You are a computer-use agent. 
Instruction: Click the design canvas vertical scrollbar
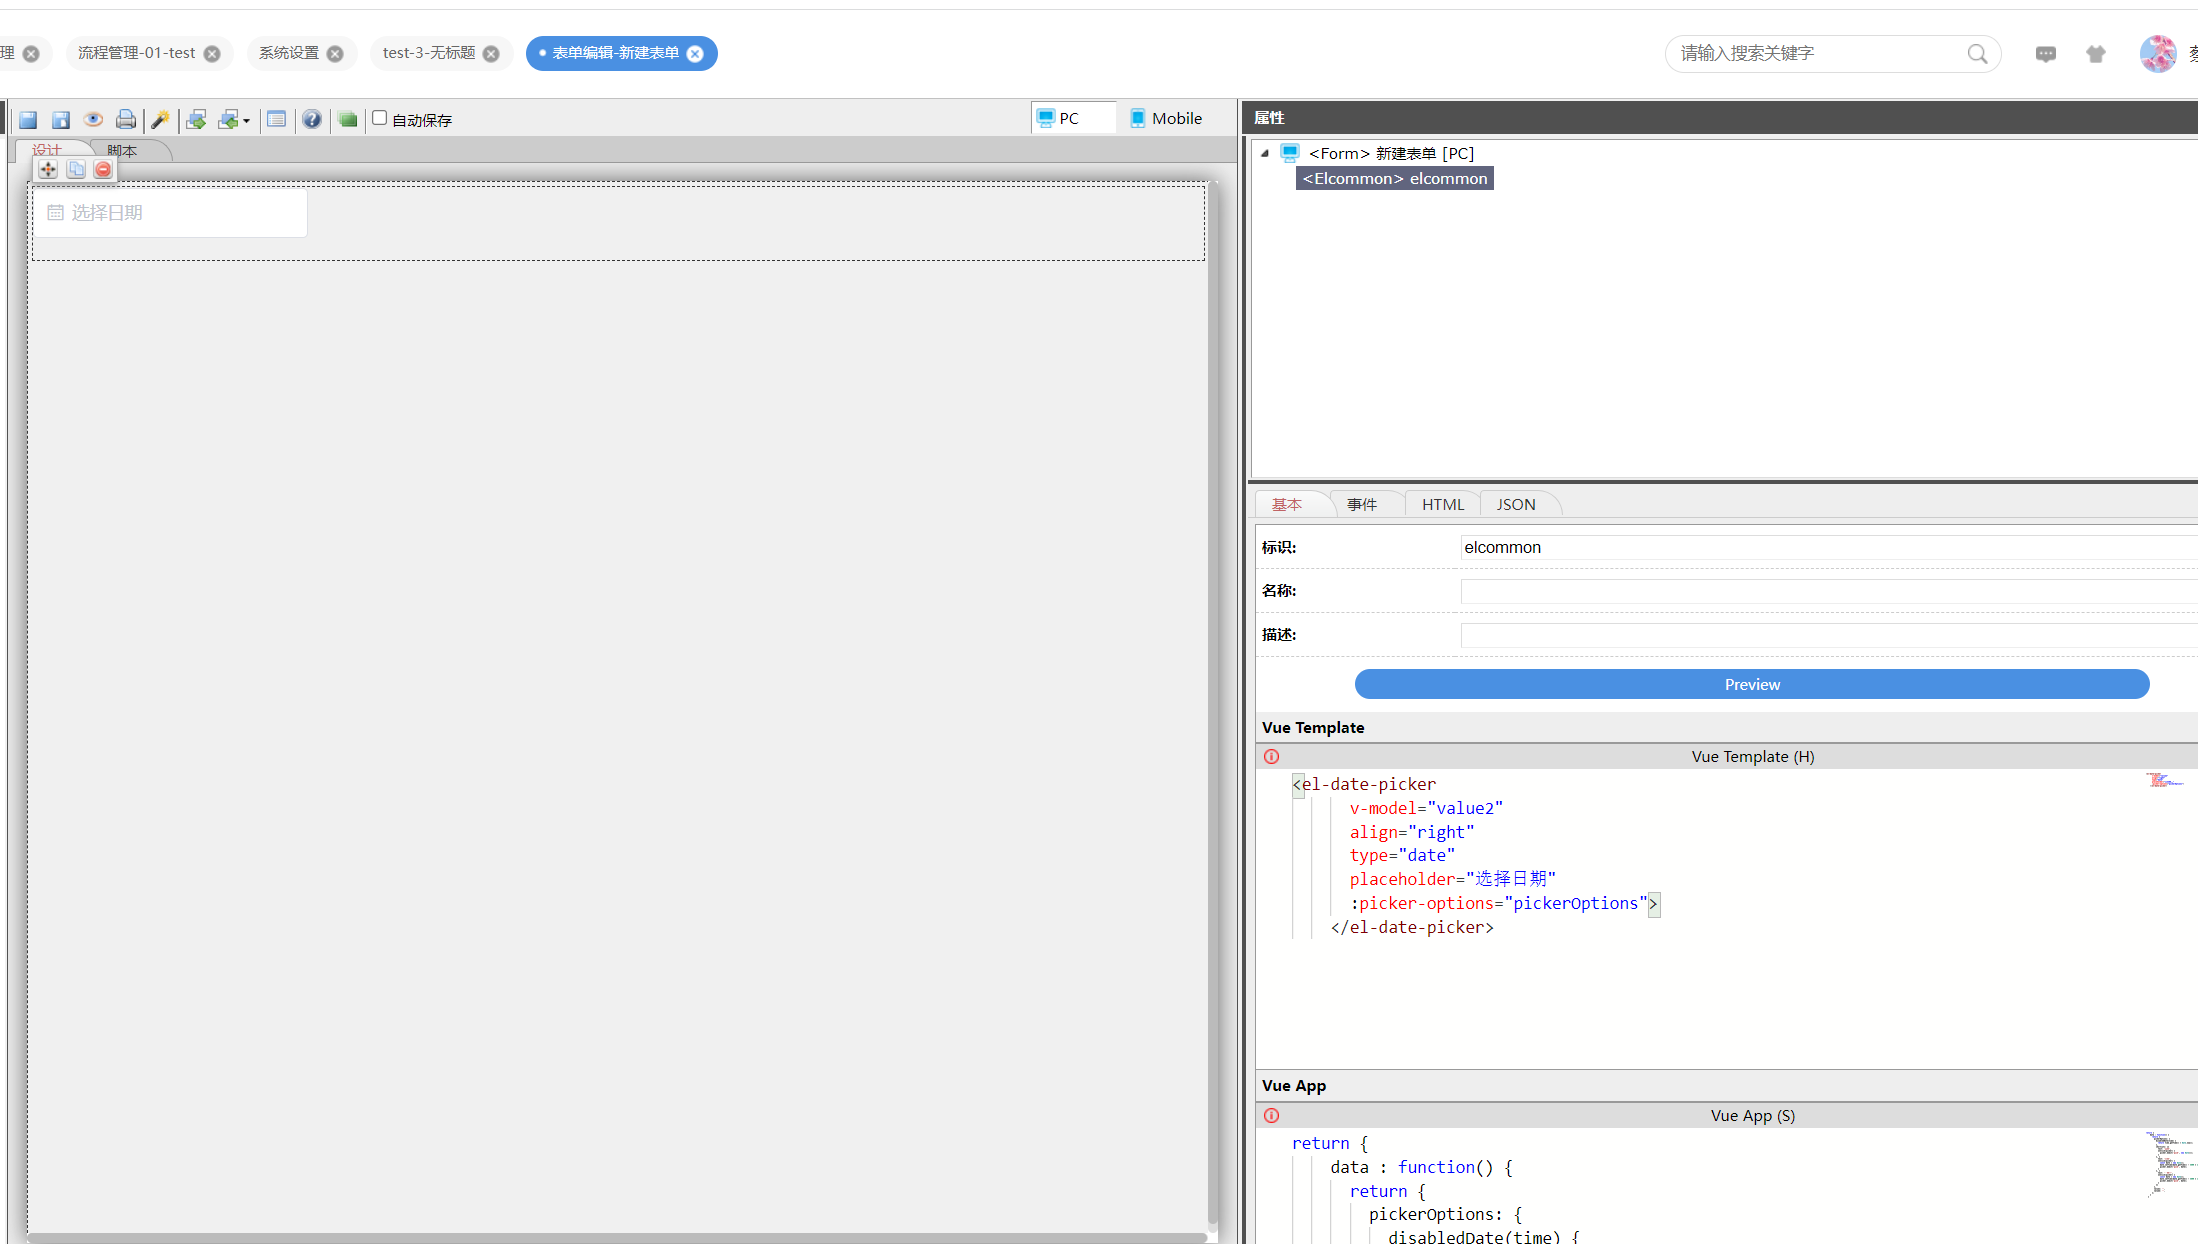(1212, 700)
